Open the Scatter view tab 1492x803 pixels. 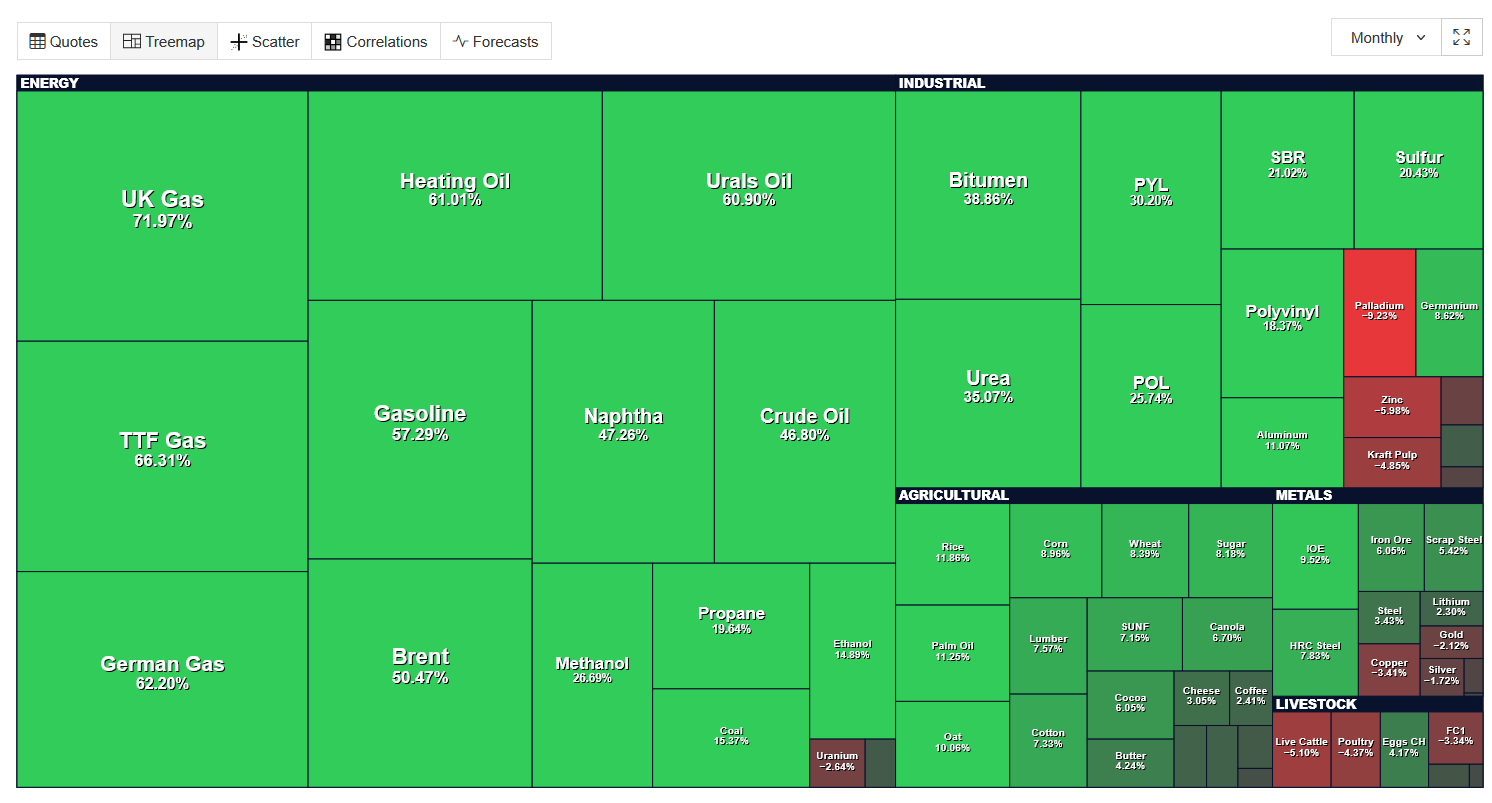pyautogui.click(x=265, y=41)
